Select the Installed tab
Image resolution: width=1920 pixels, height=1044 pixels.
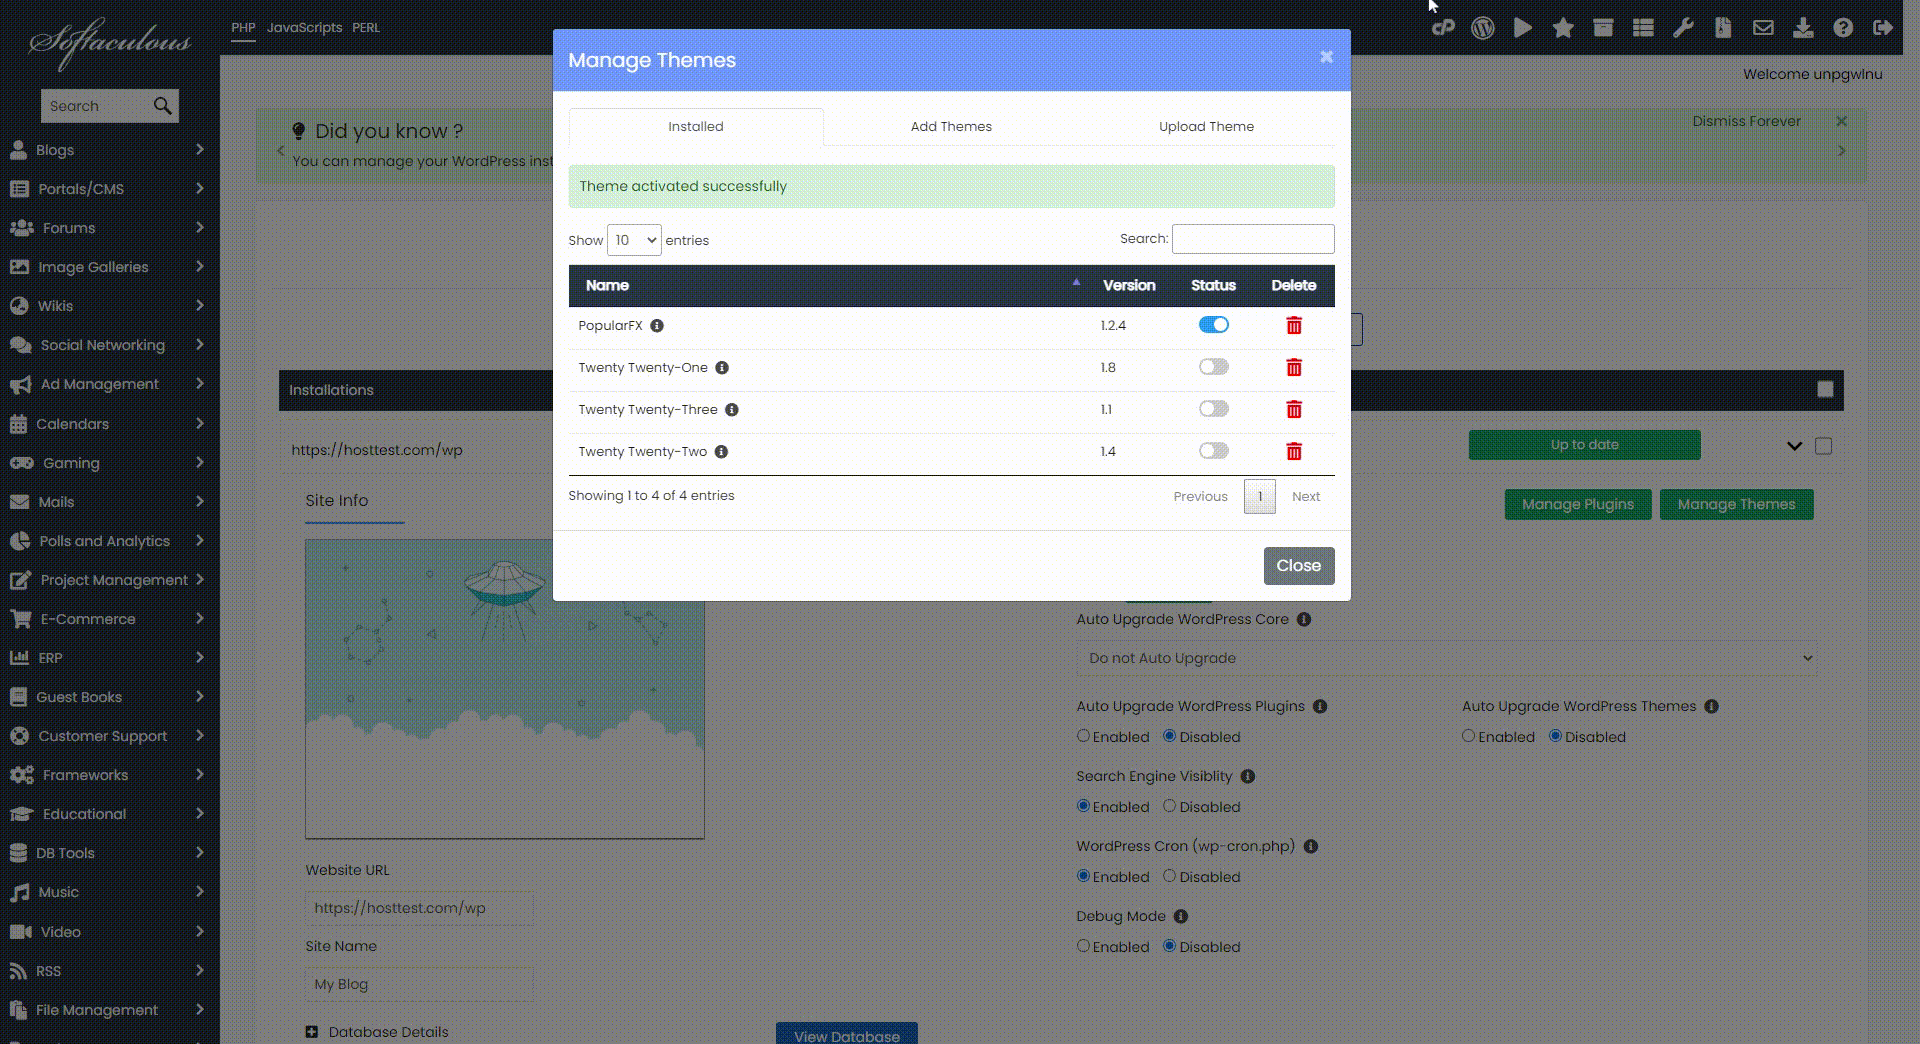tap(696, 127)
